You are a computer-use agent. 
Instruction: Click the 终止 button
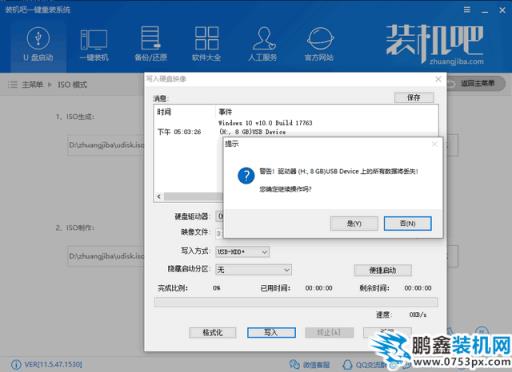329,332
